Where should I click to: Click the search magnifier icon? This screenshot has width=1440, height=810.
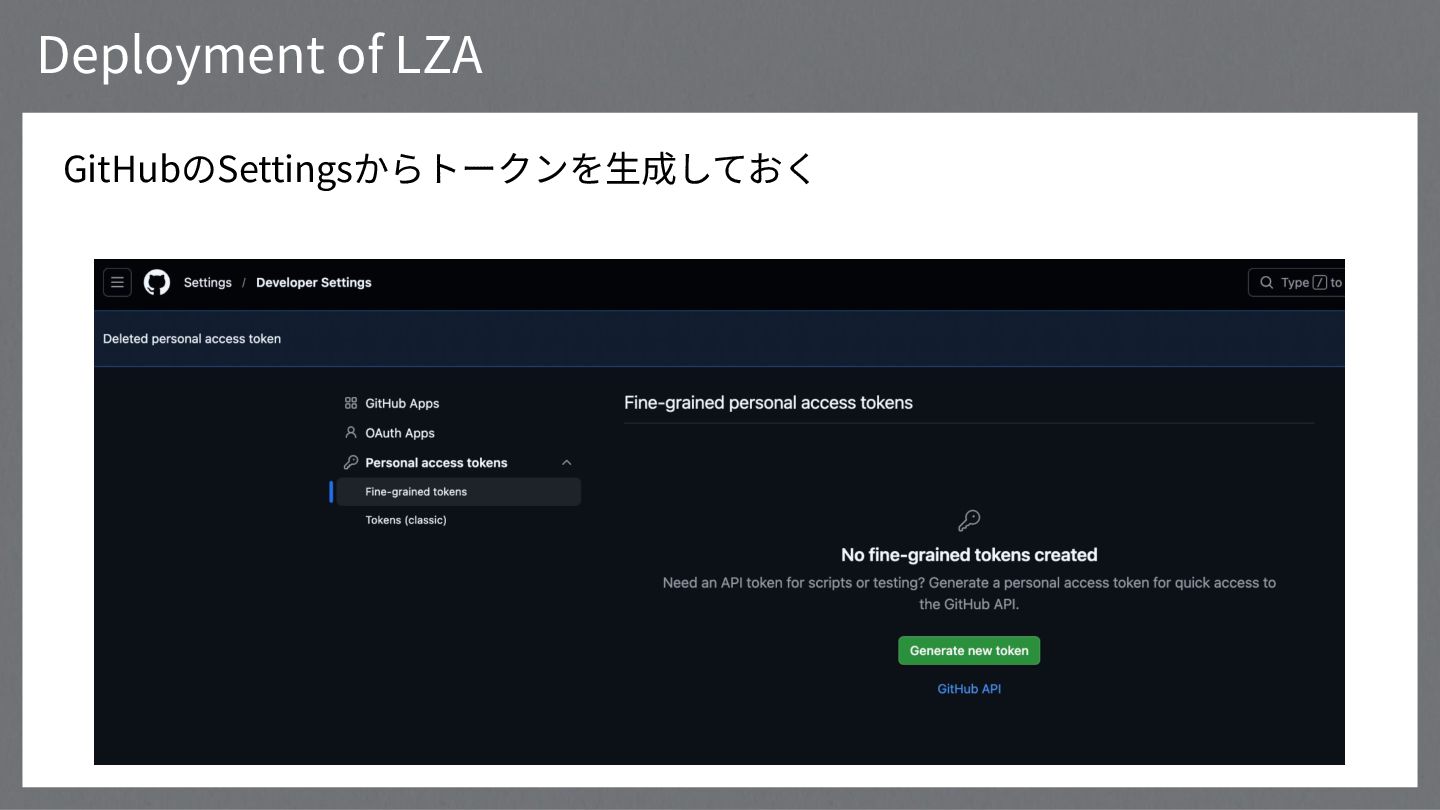point(1266,282)
